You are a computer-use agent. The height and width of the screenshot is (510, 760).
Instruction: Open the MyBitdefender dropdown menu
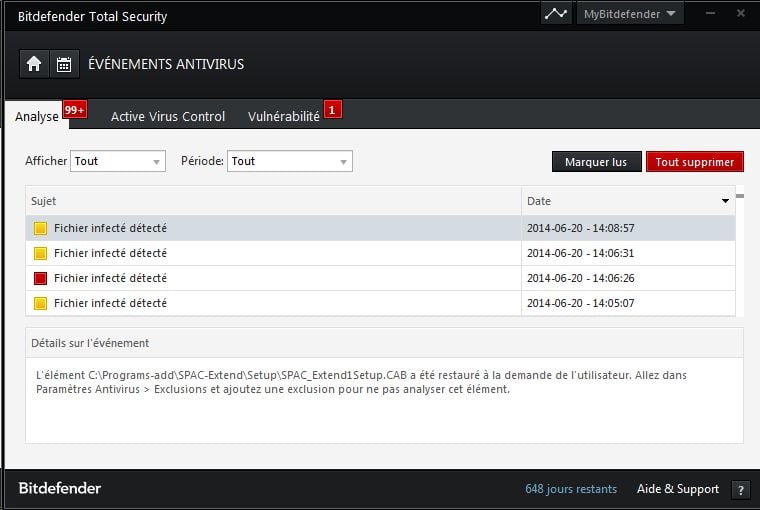click(630, 14)
